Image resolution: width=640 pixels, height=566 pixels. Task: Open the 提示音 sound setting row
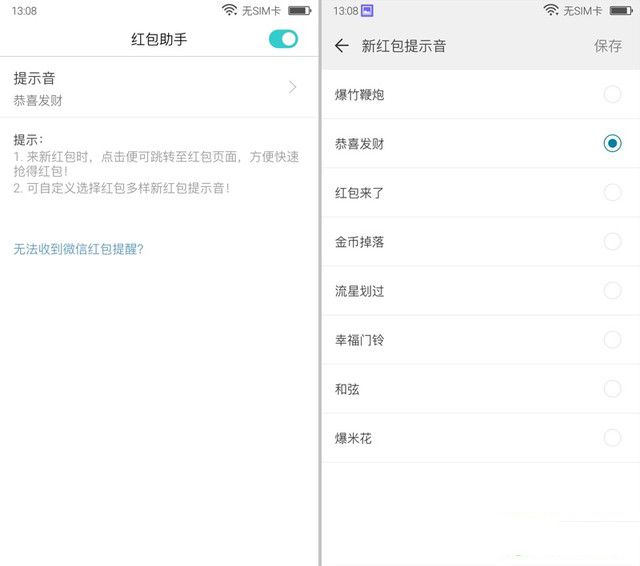159,88
